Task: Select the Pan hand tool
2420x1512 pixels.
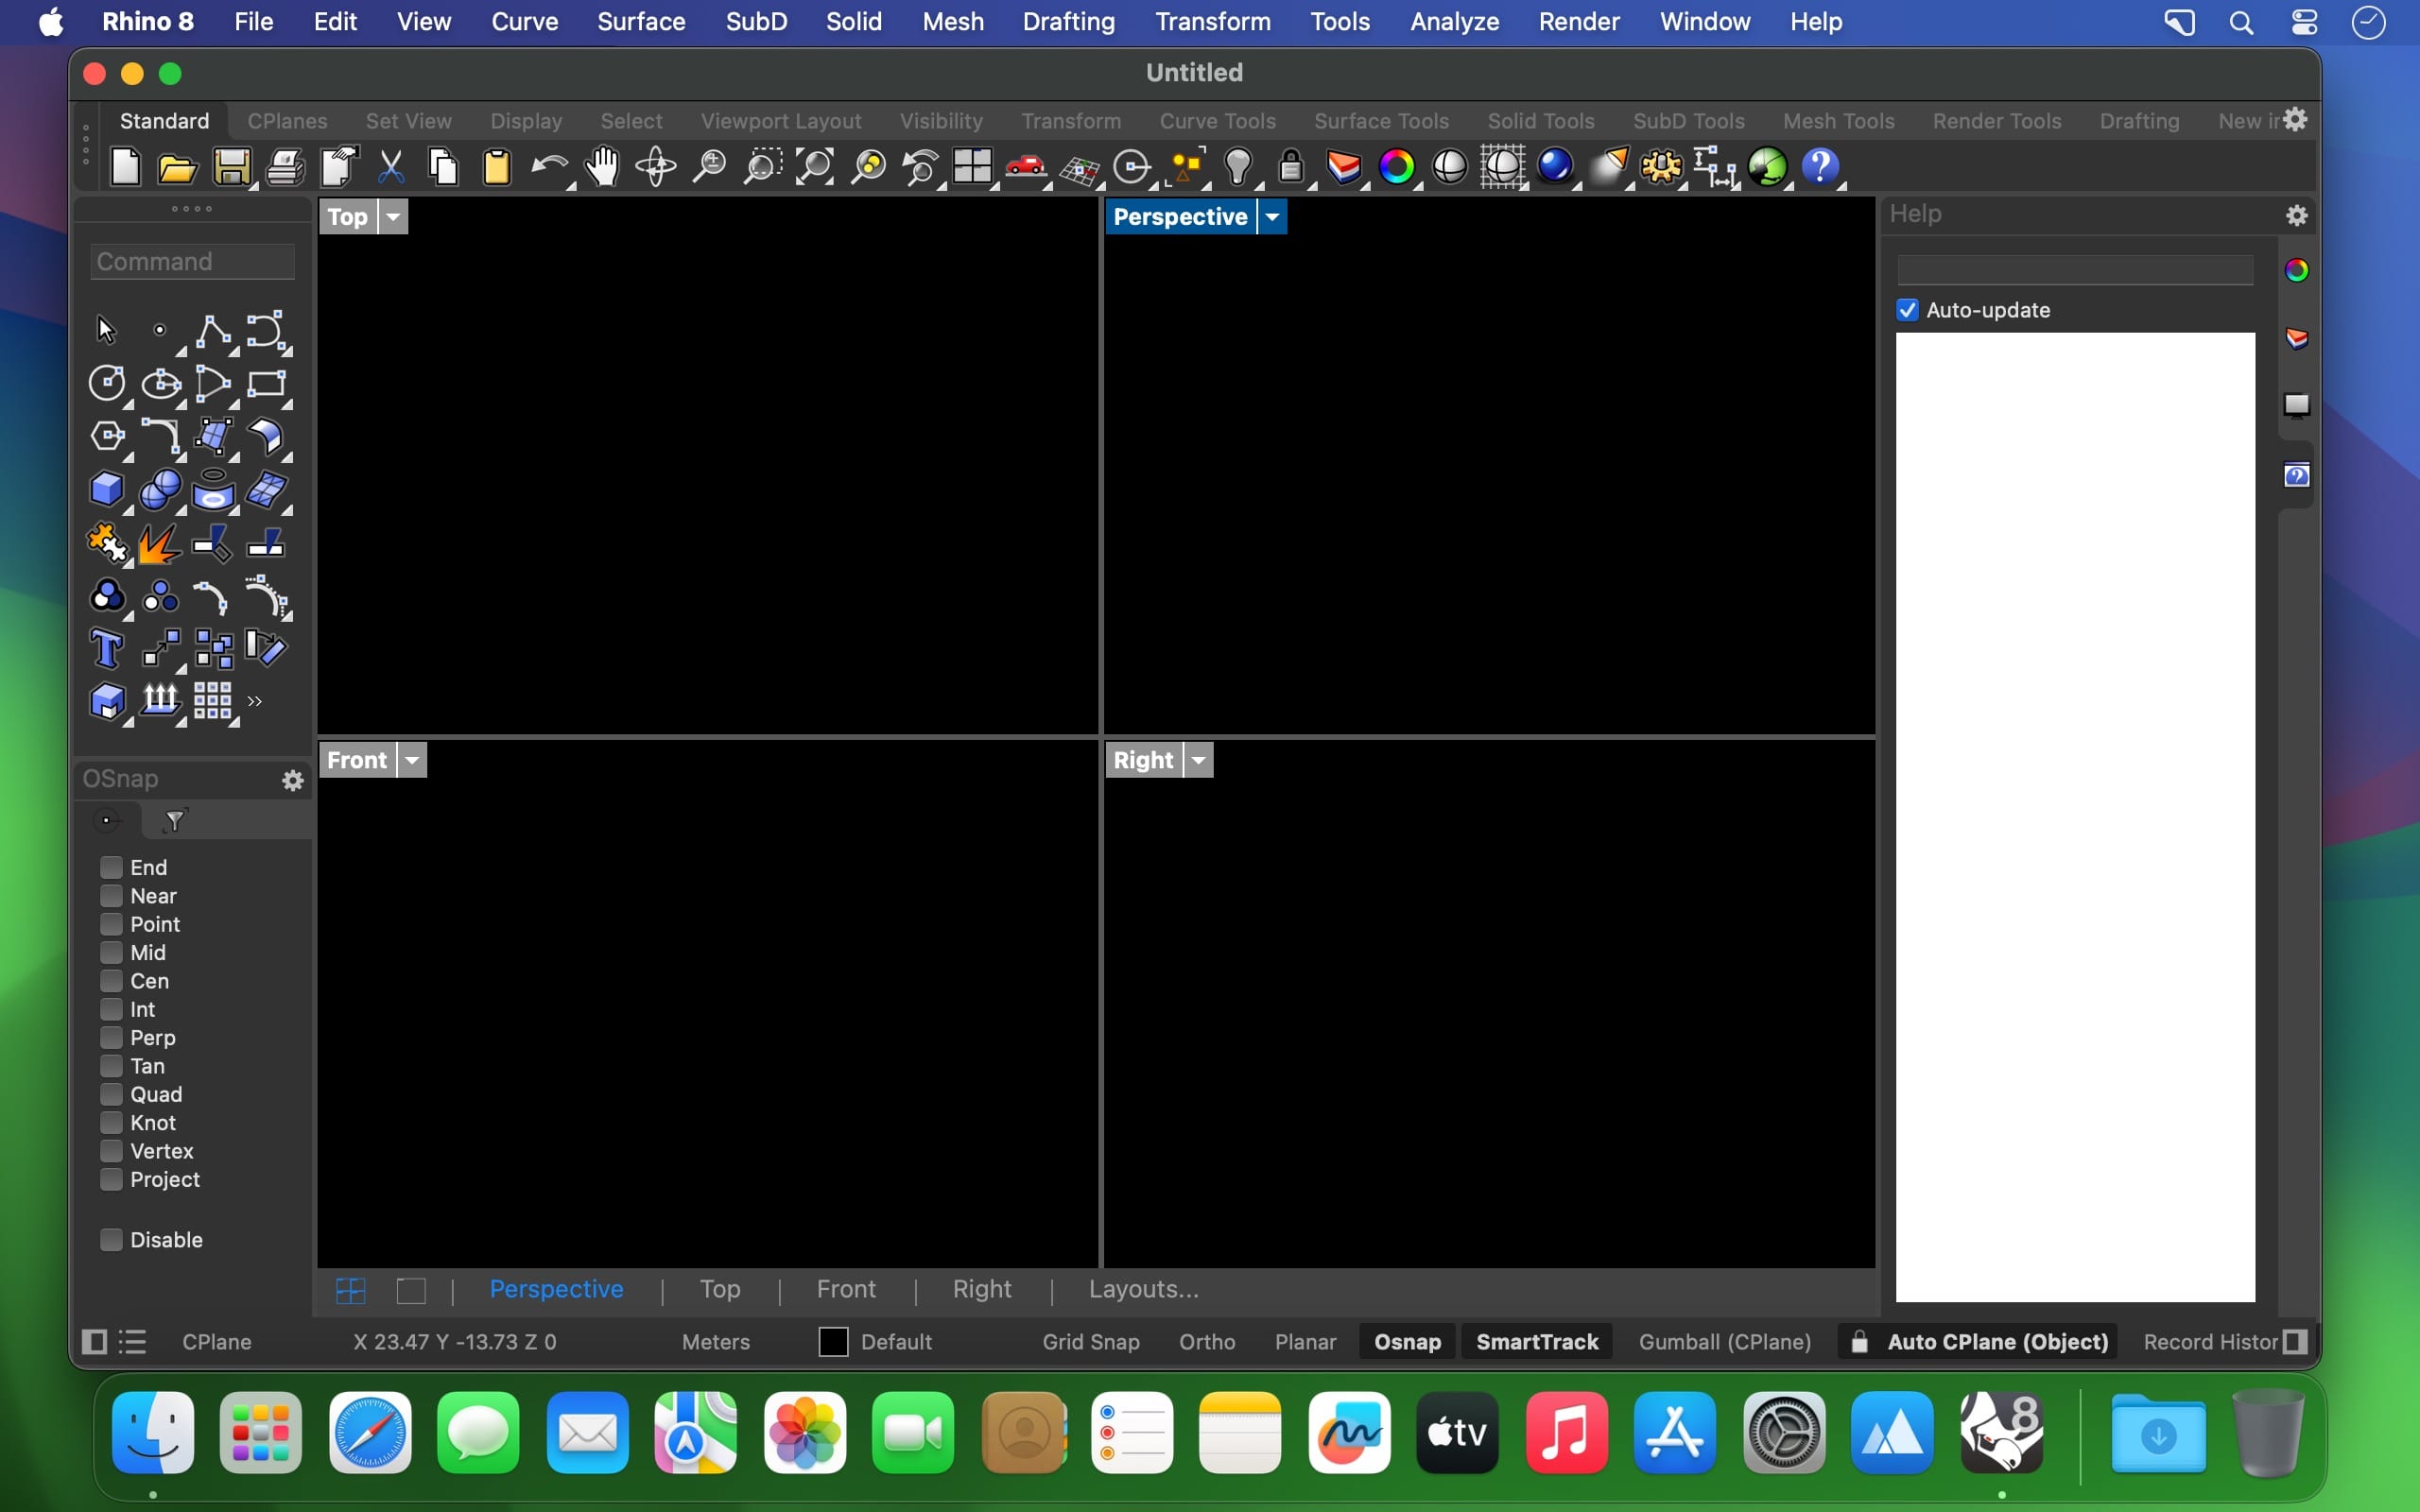Action: click(602, 167)
